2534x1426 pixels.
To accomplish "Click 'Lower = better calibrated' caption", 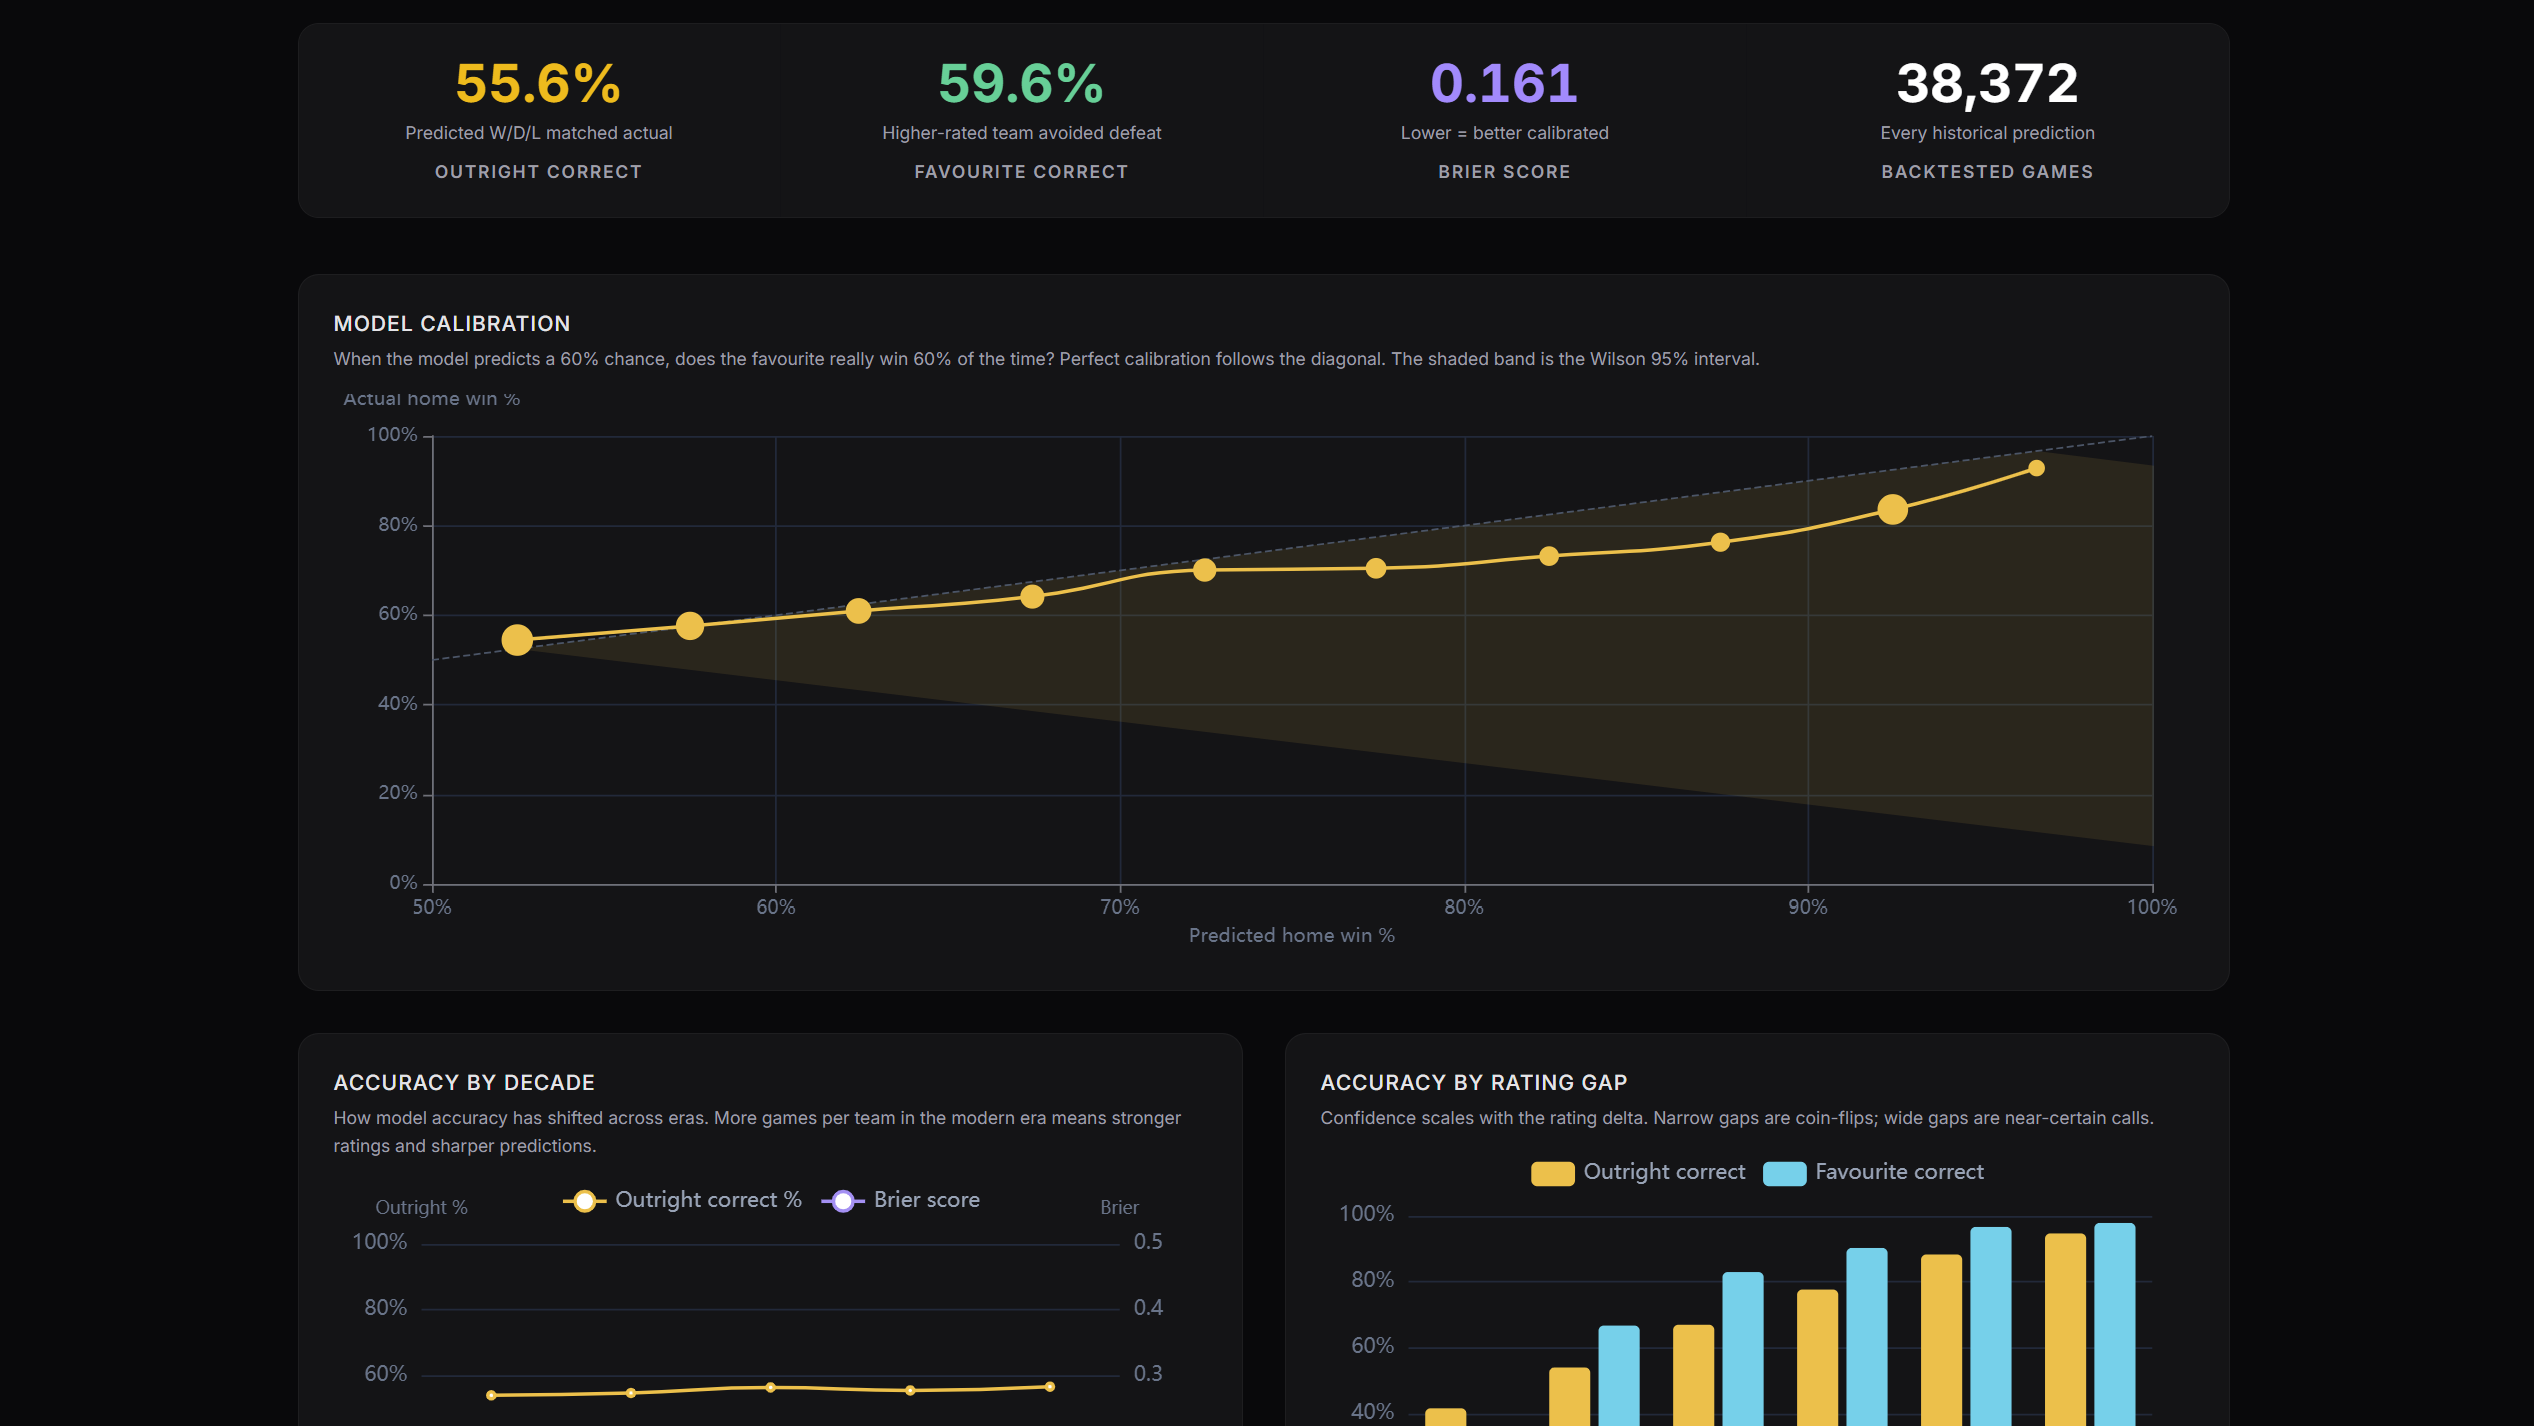I will [x=1504, y=133].
